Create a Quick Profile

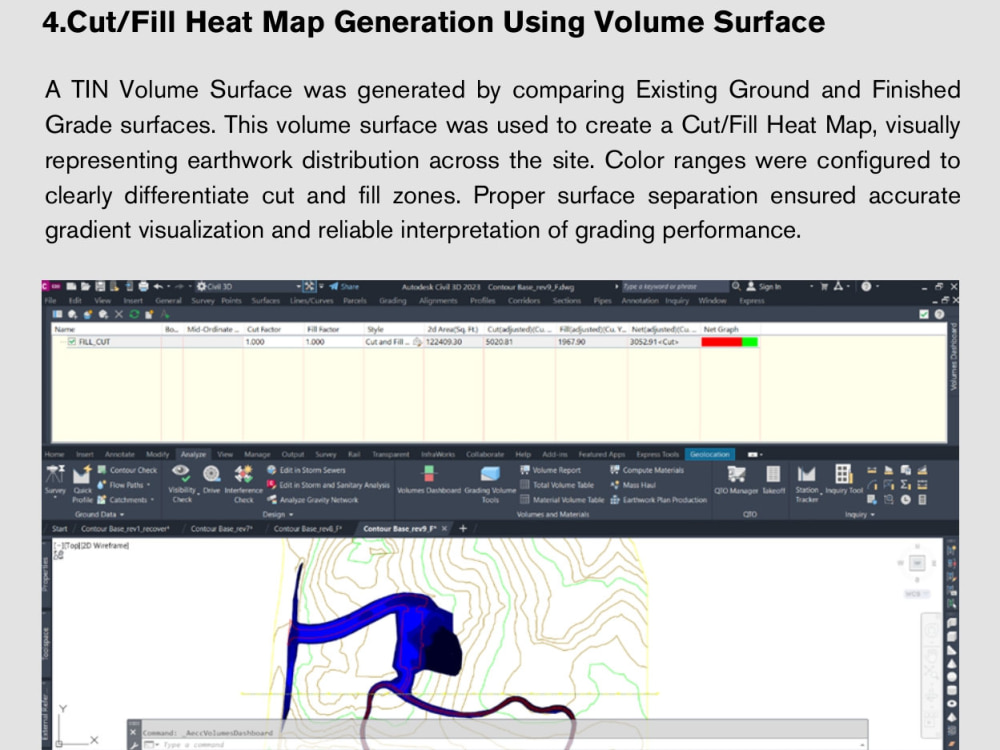click(x=82, y=484)
